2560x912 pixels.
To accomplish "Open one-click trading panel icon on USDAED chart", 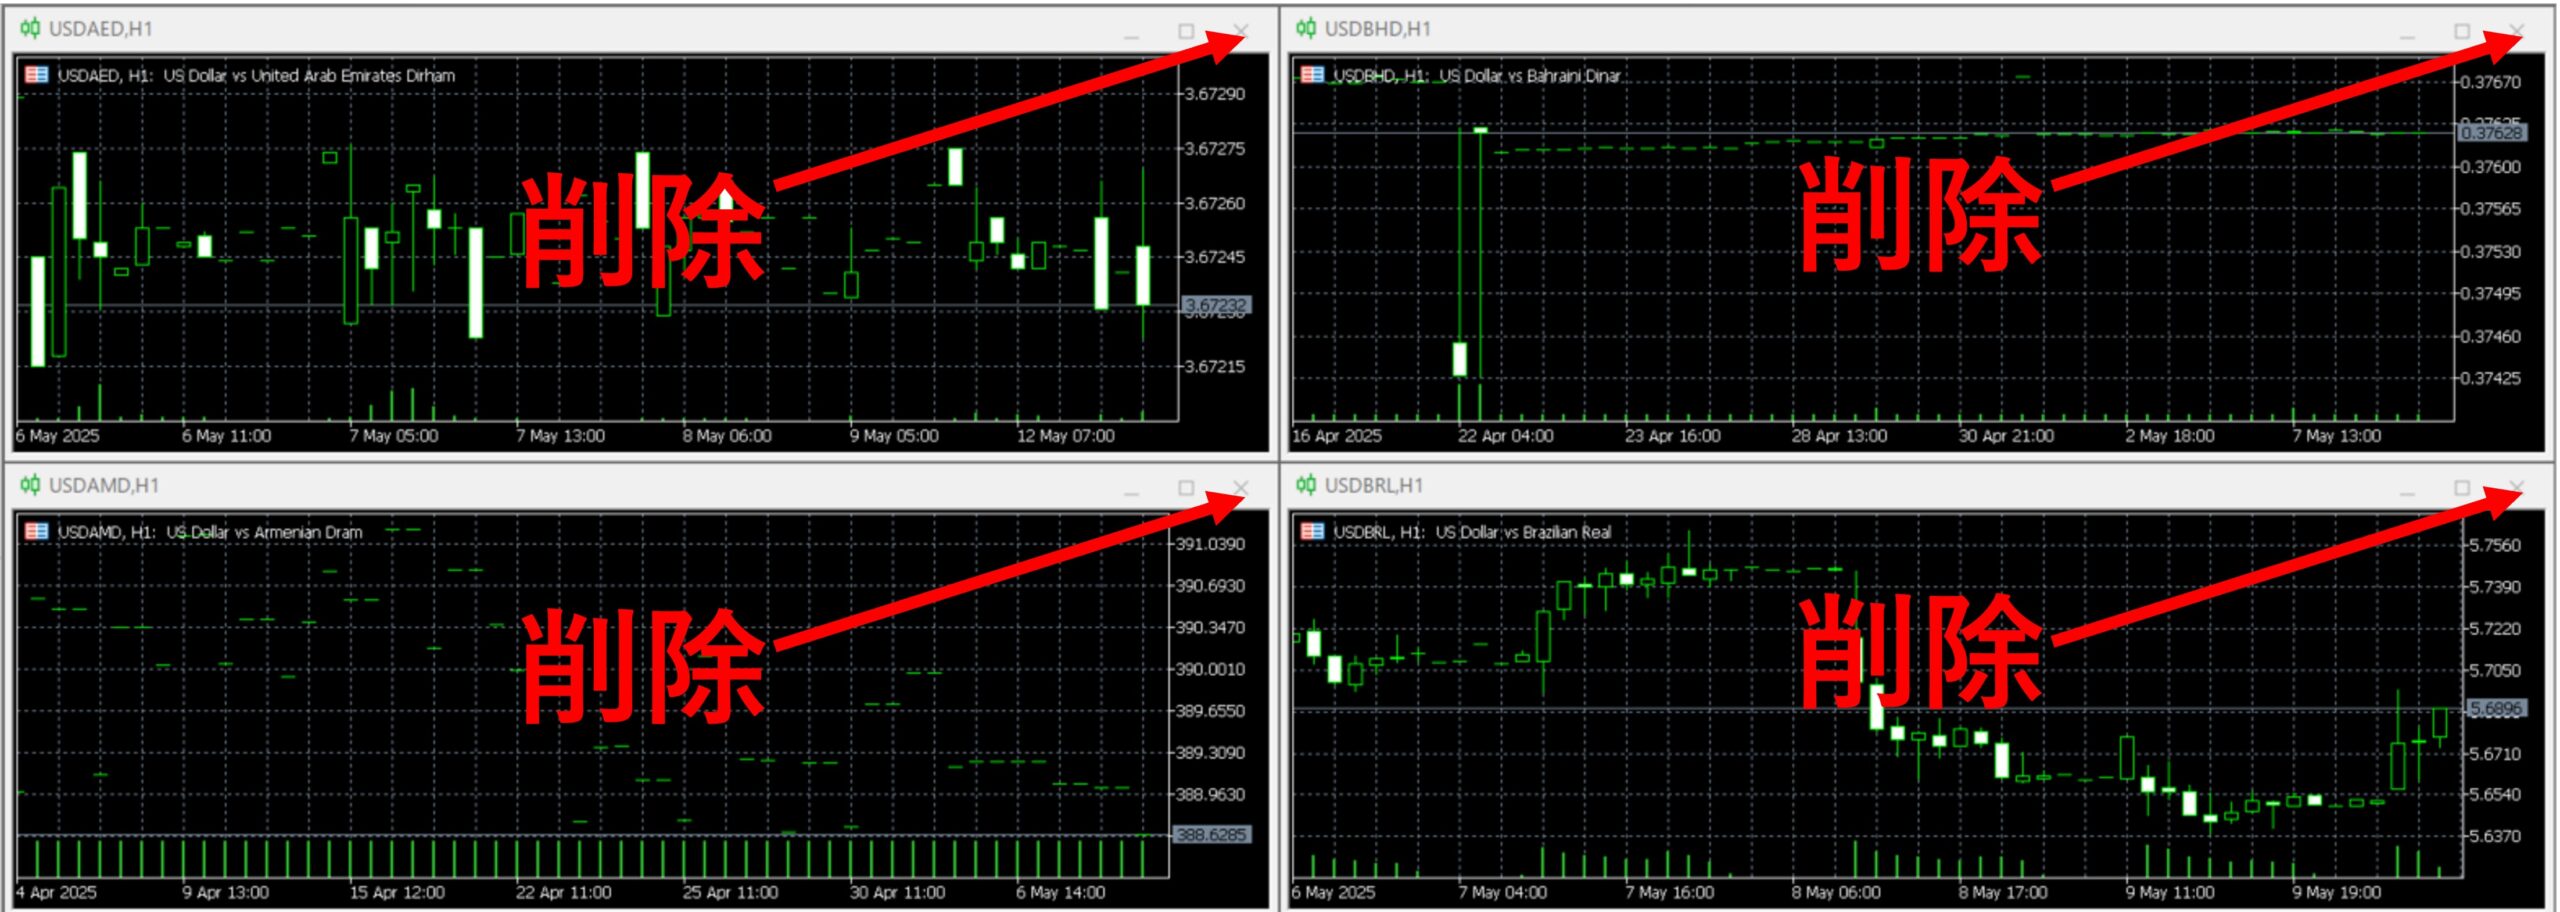I will [36, 74].
